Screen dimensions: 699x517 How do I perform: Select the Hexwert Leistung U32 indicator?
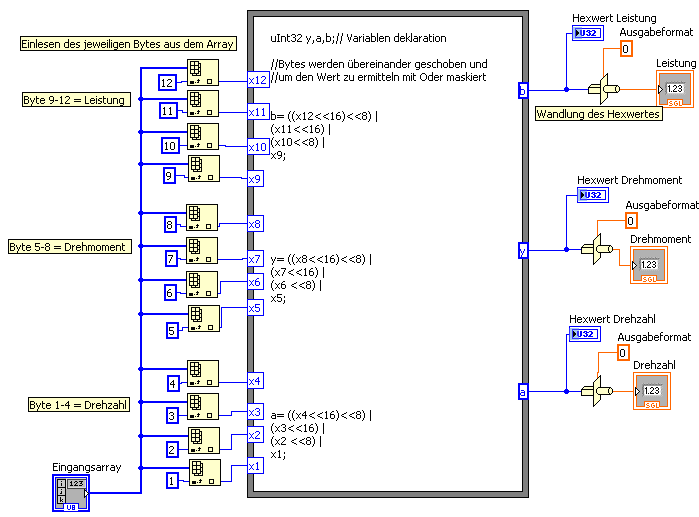tap(588, 33)
